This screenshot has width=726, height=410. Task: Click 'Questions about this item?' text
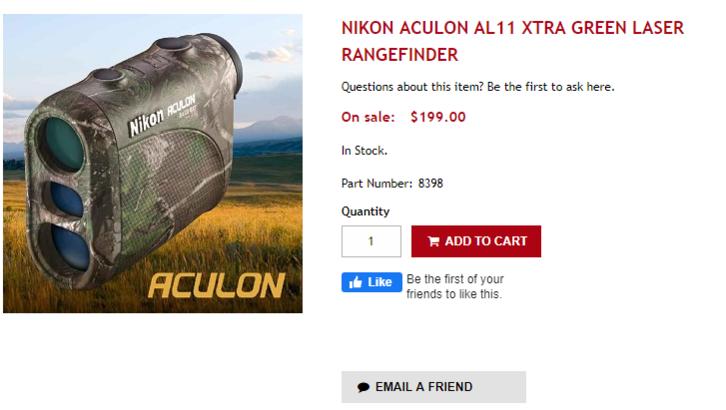click(411, 87)
